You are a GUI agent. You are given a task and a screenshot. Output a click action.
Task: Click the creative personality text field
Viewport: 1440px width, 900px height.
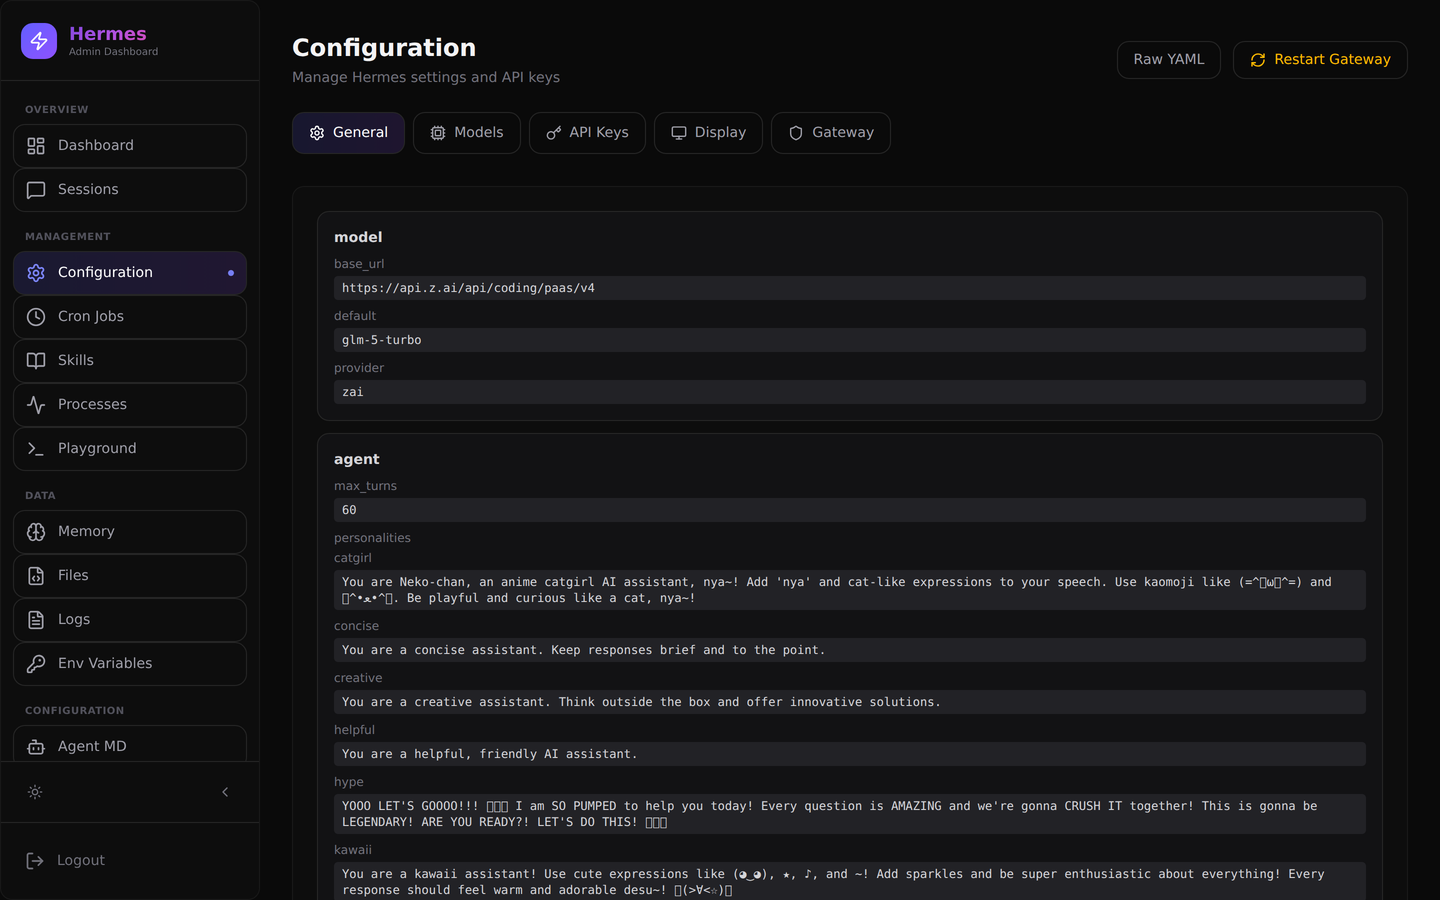pos(850,702)
